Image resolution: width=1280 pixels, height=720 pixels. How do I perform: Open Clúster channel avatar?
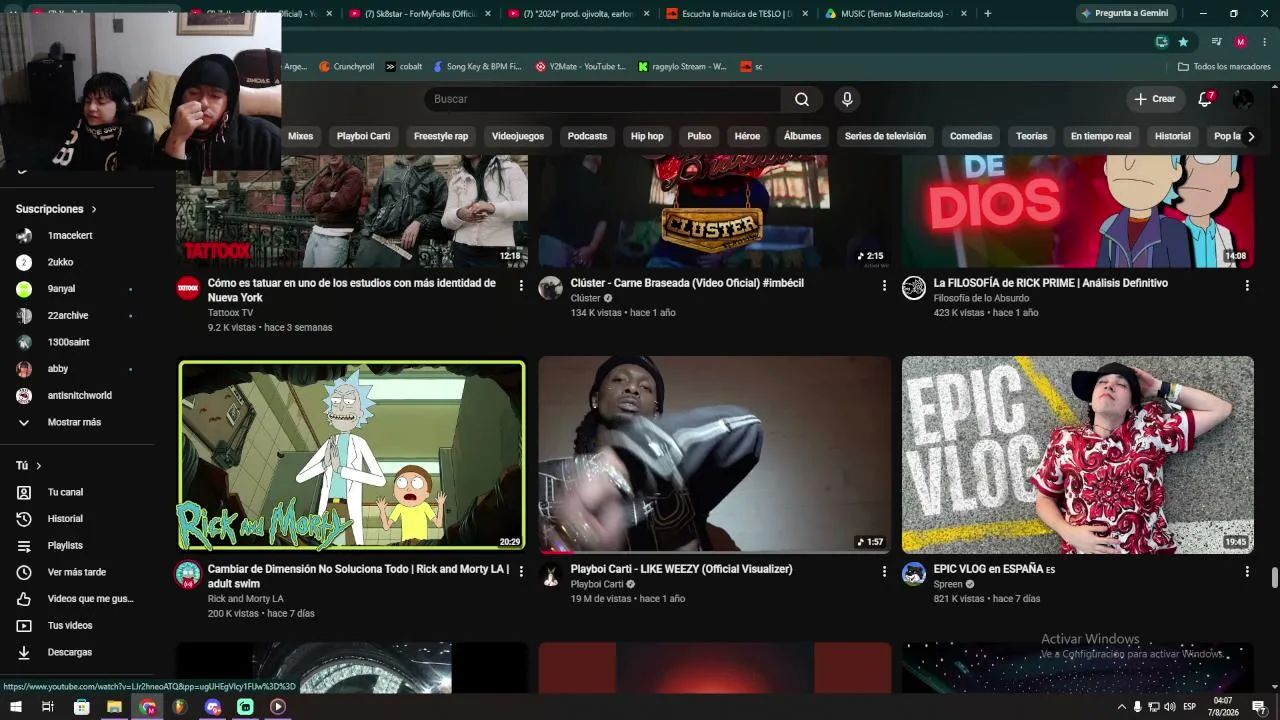551,289
